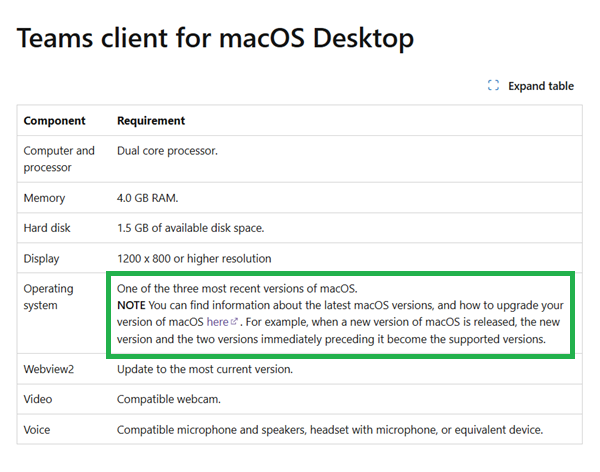The image size is (600, 472).
Task: Click the bold NOTE label
Action: 131,305
